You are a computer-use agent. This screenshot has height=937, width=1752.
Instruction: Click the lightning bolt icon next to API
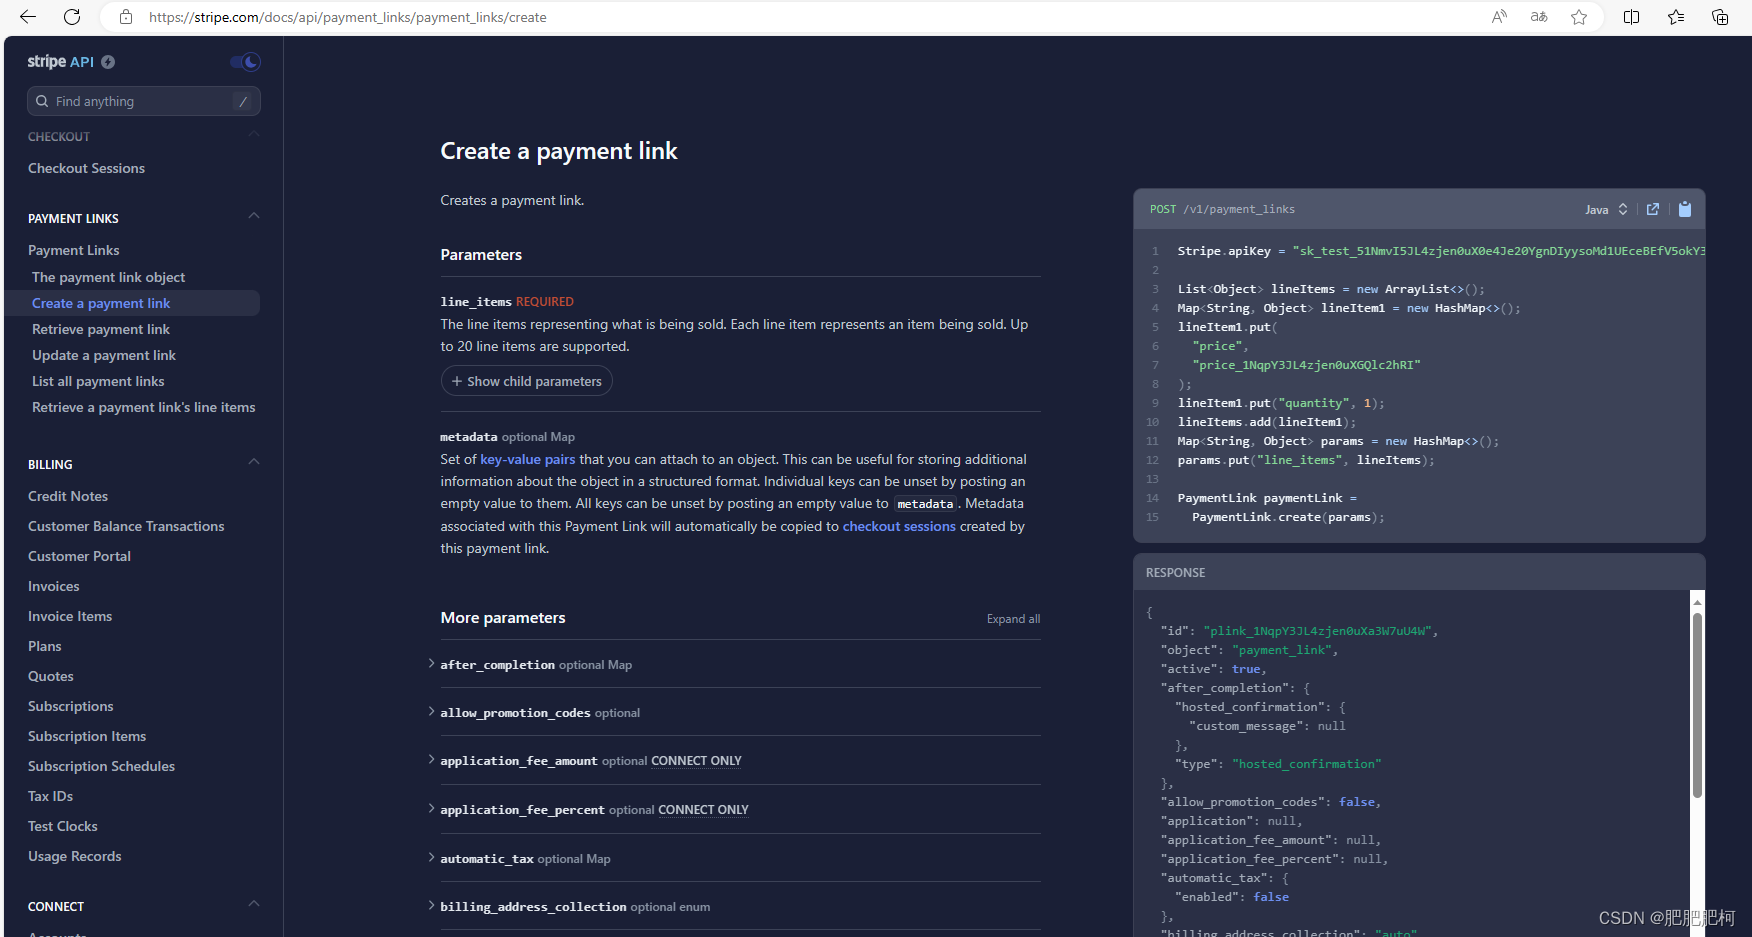[x=108, y=62]
